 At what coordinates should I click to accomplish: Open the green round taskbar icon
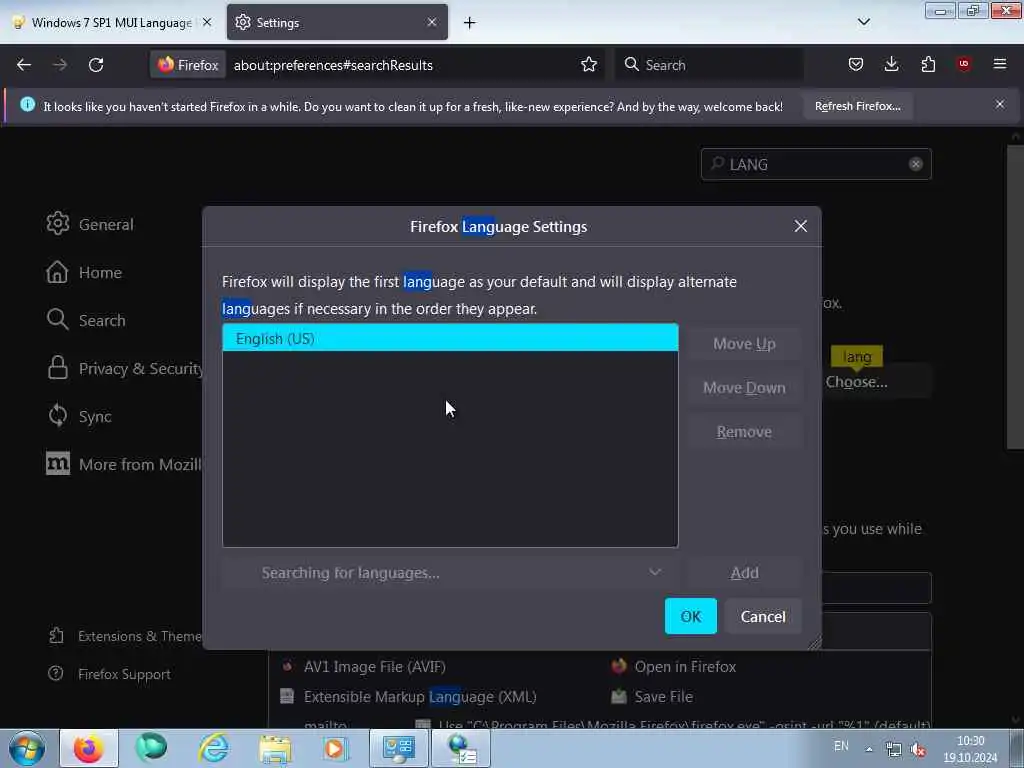151,748
